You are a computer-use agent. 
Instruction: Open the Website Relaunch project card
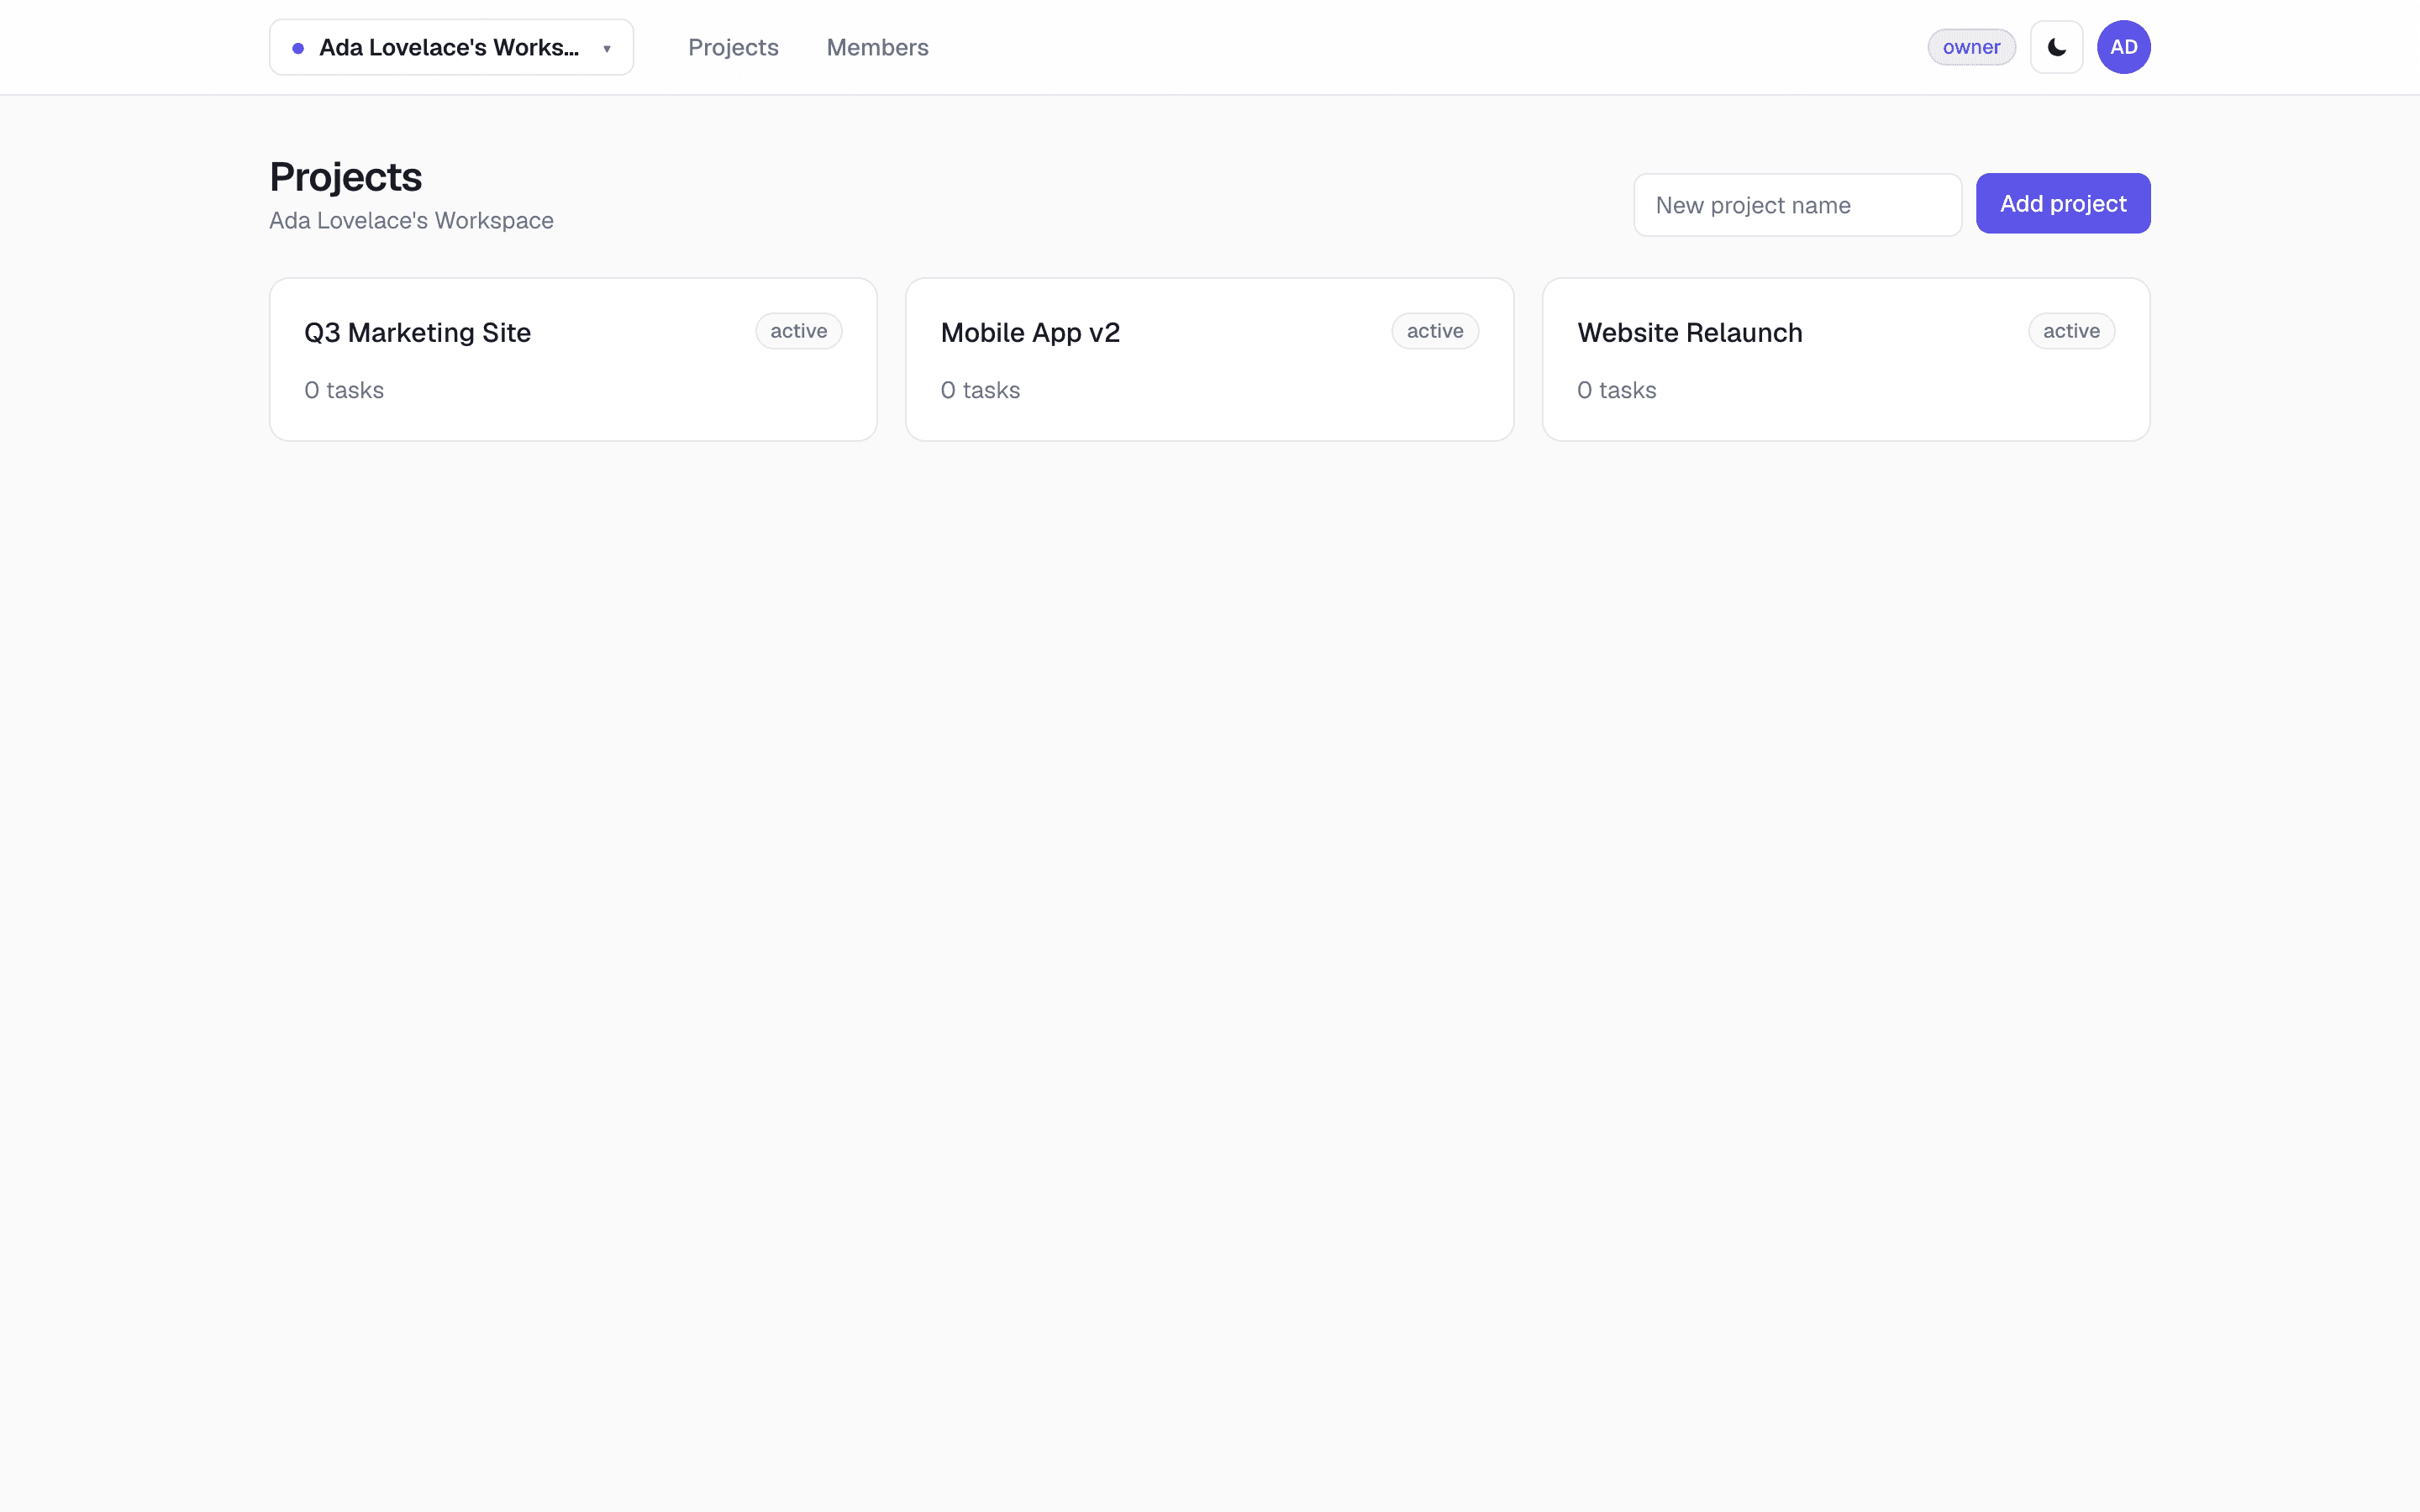click(x=1846, y=359)
